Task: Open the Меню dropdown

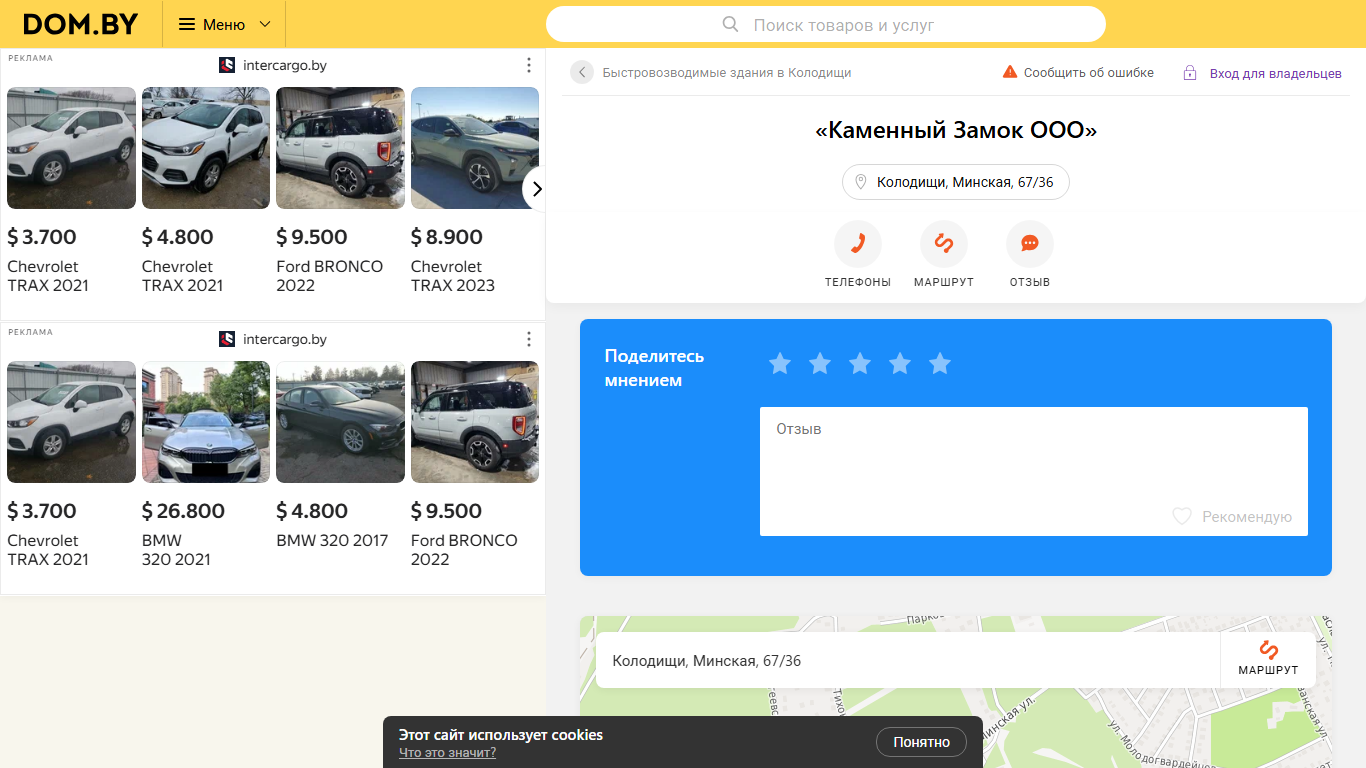Action: [x=224, y=24]
